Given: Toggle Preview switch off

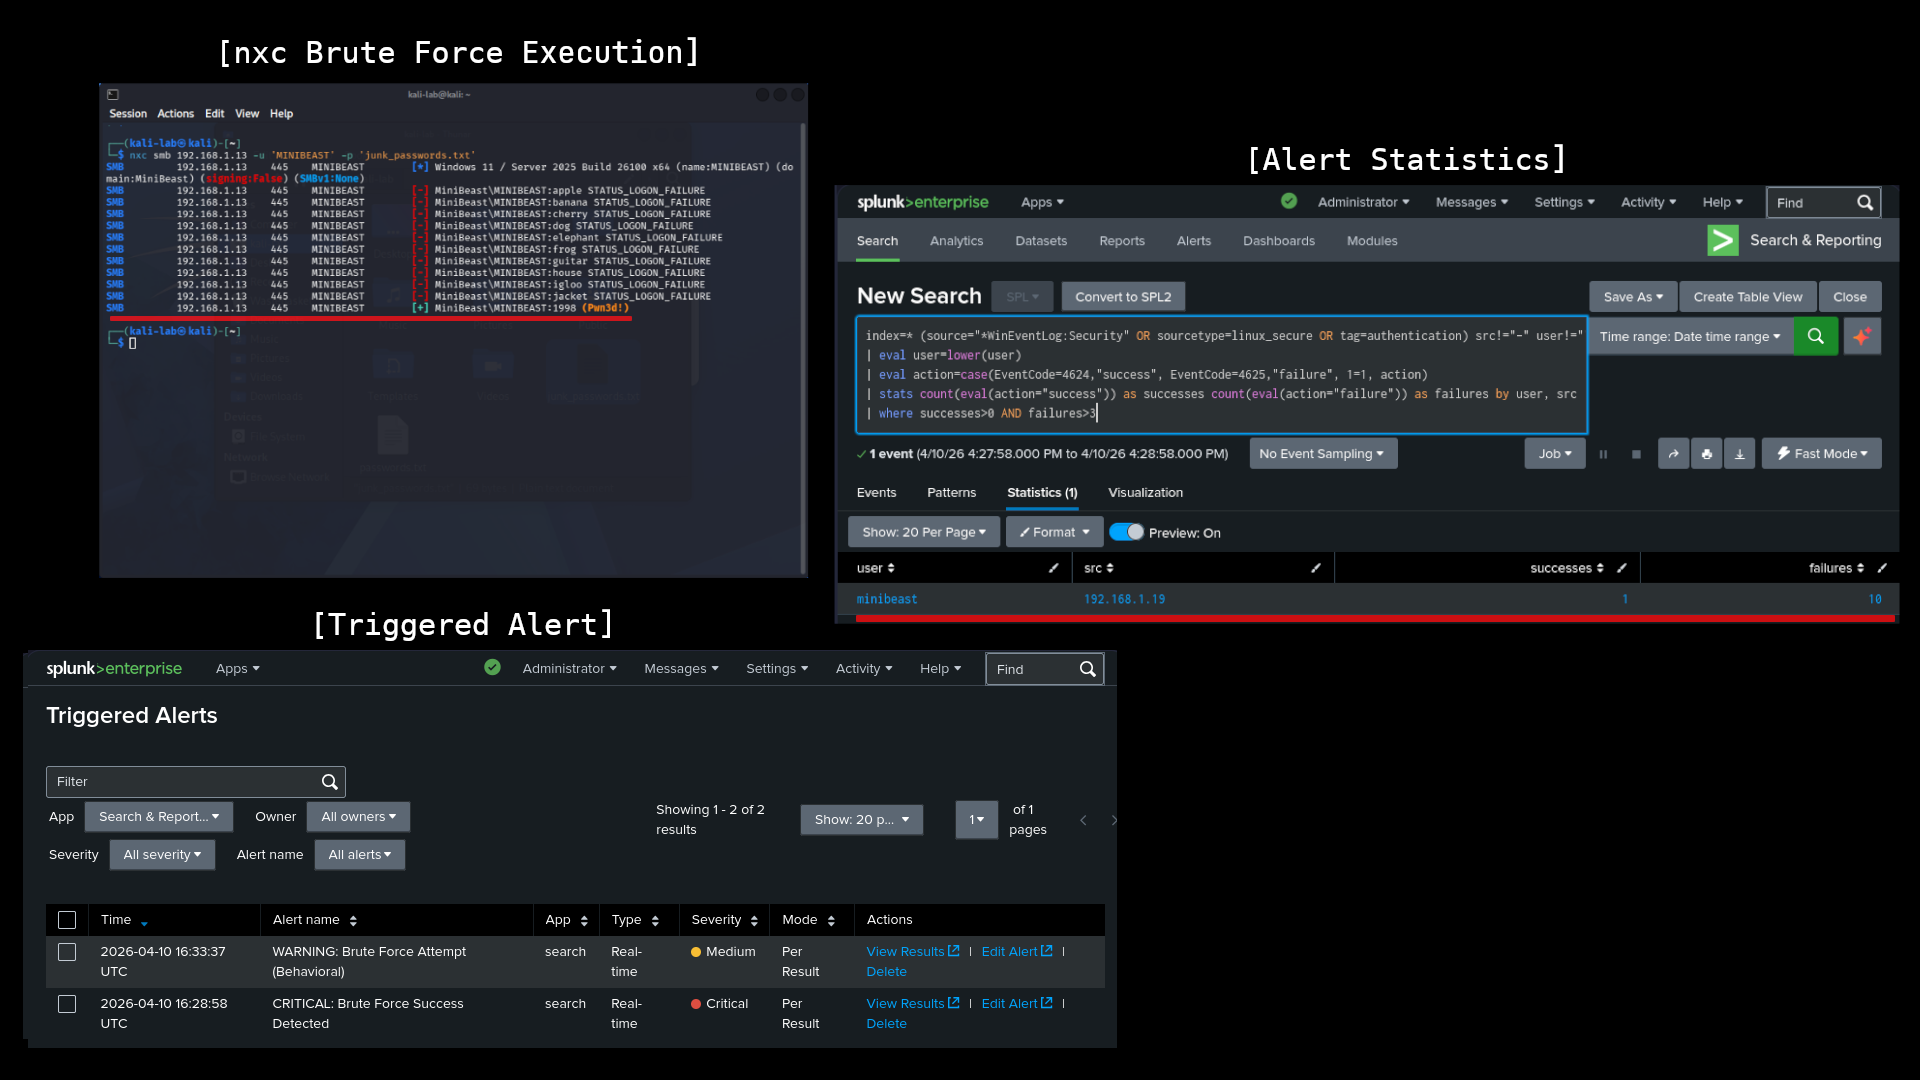Looking at the screenshot, I should tap(1127, 532).
